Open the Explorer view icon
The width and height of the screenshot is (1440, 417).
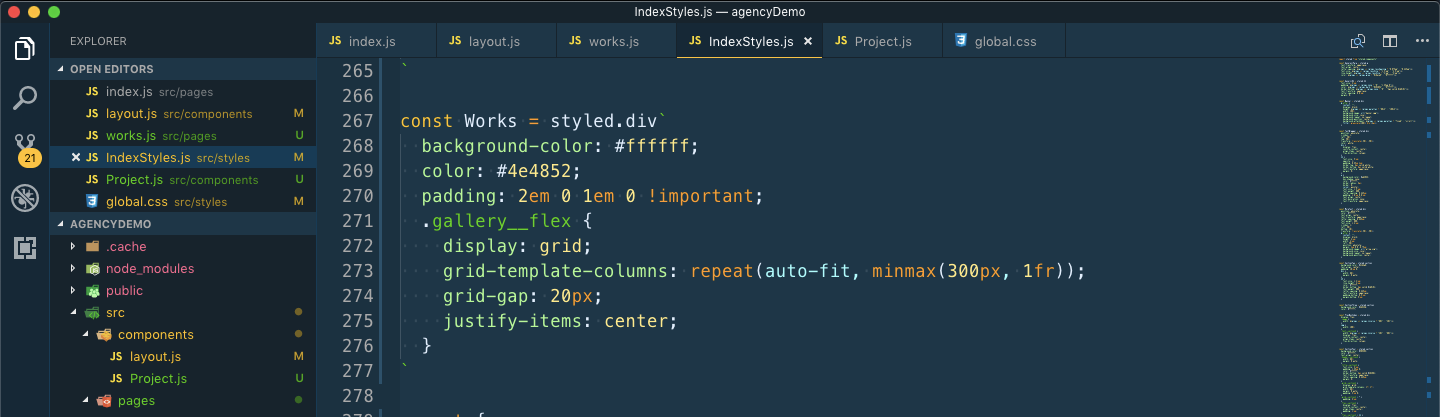(x=25, y=48)
